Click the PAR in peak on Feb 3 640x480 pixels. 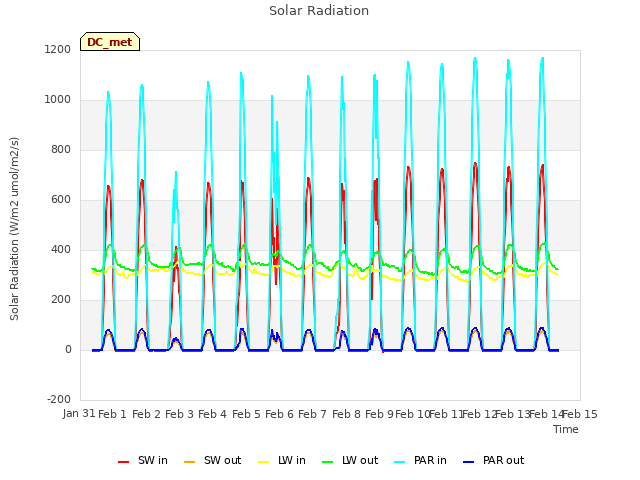(x=176, y=172)
